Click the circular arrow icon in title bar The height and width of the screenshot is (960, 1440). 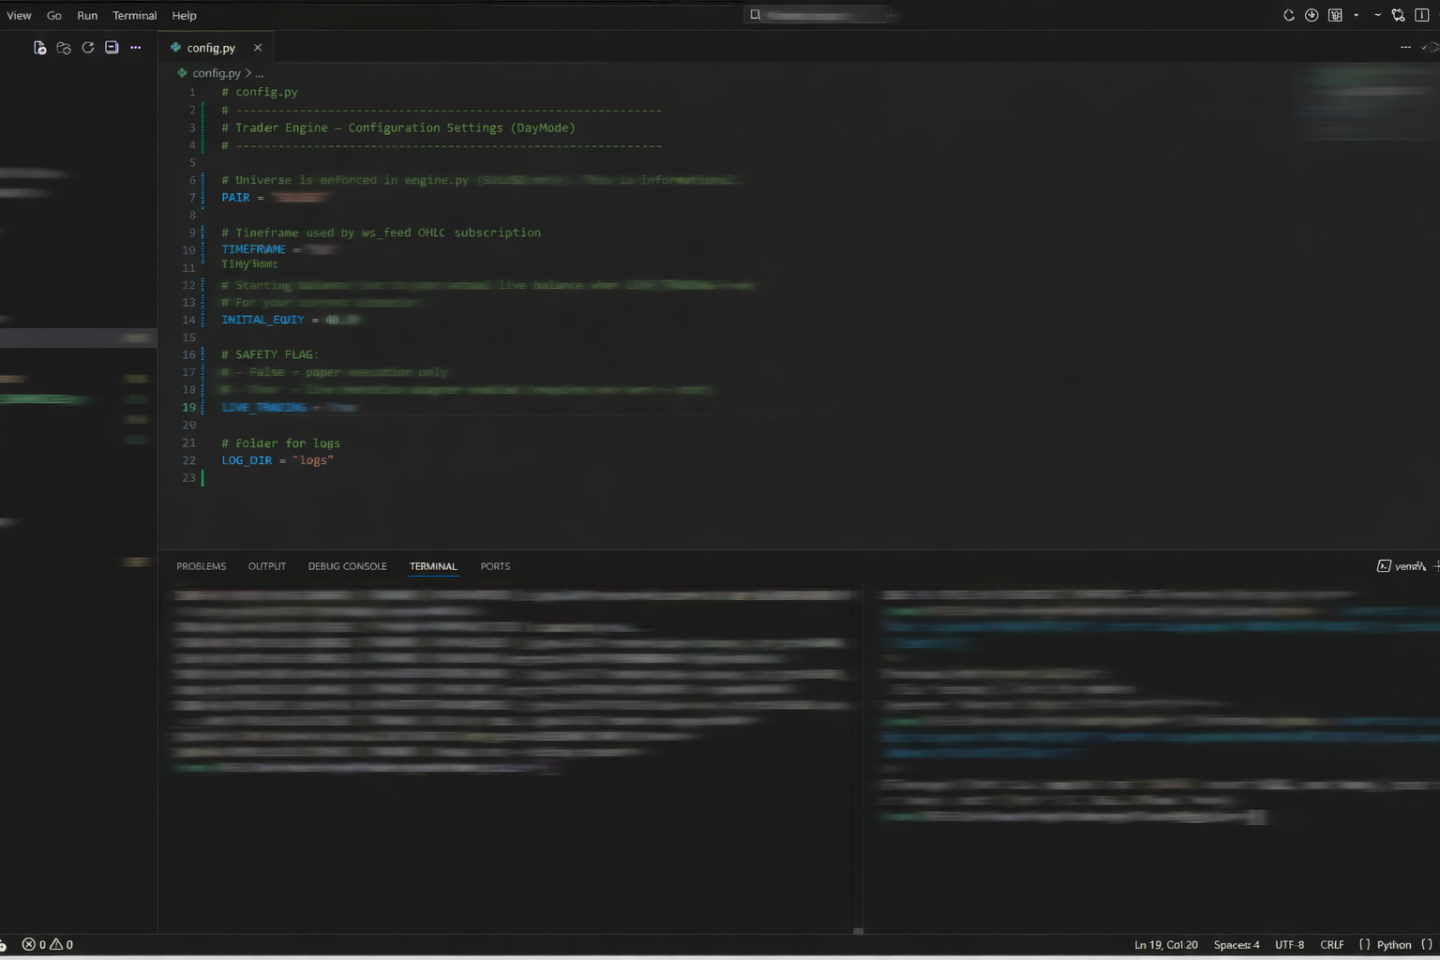1289,15
